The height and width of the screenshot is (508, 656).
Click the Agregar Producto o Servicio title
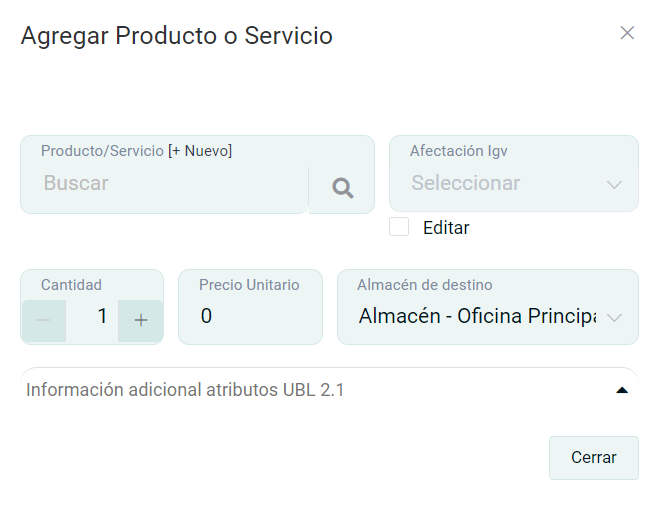pos(177,36)
